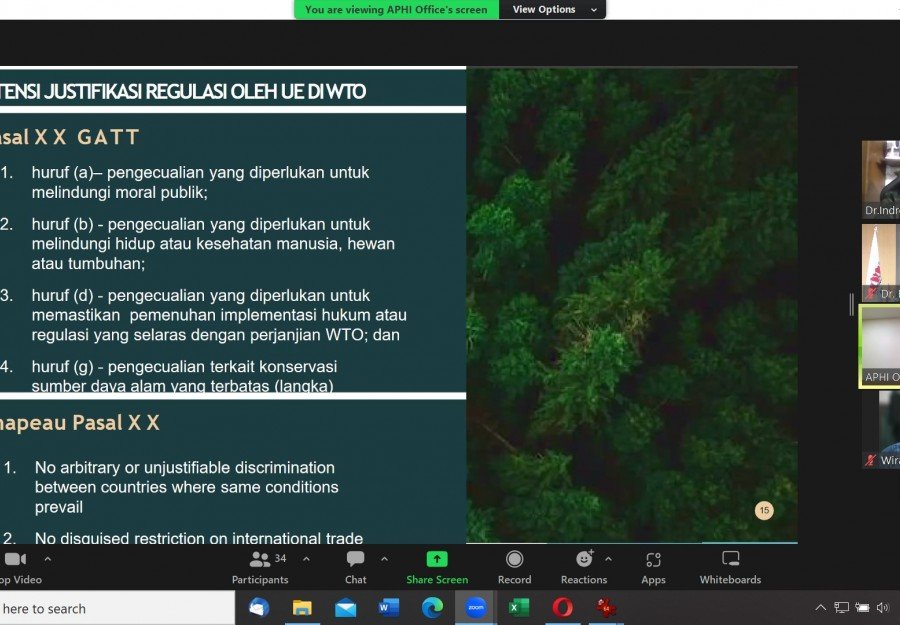Expand the arrow next to Participants
Screen dimensions: 900x625
click(307, 558)
